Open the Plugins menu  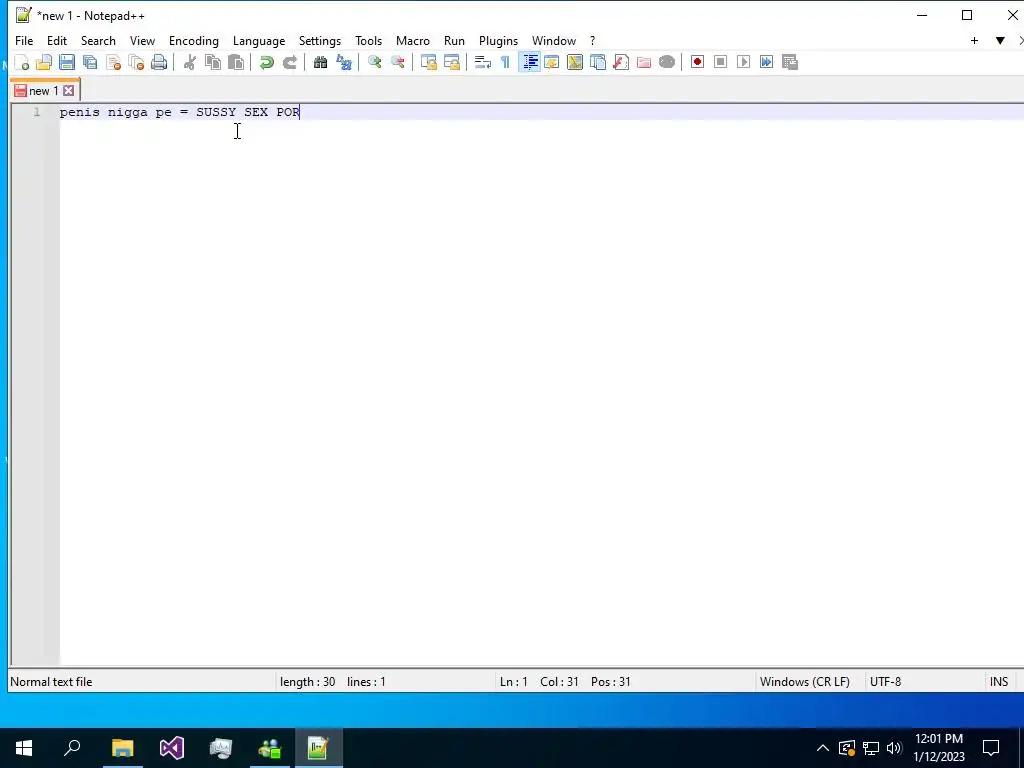(x=498, y=40)
